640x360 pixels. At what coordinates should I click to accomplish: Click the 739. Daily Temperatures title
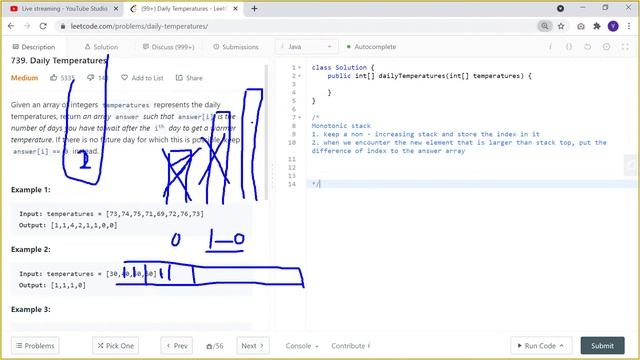coord(59,60)
